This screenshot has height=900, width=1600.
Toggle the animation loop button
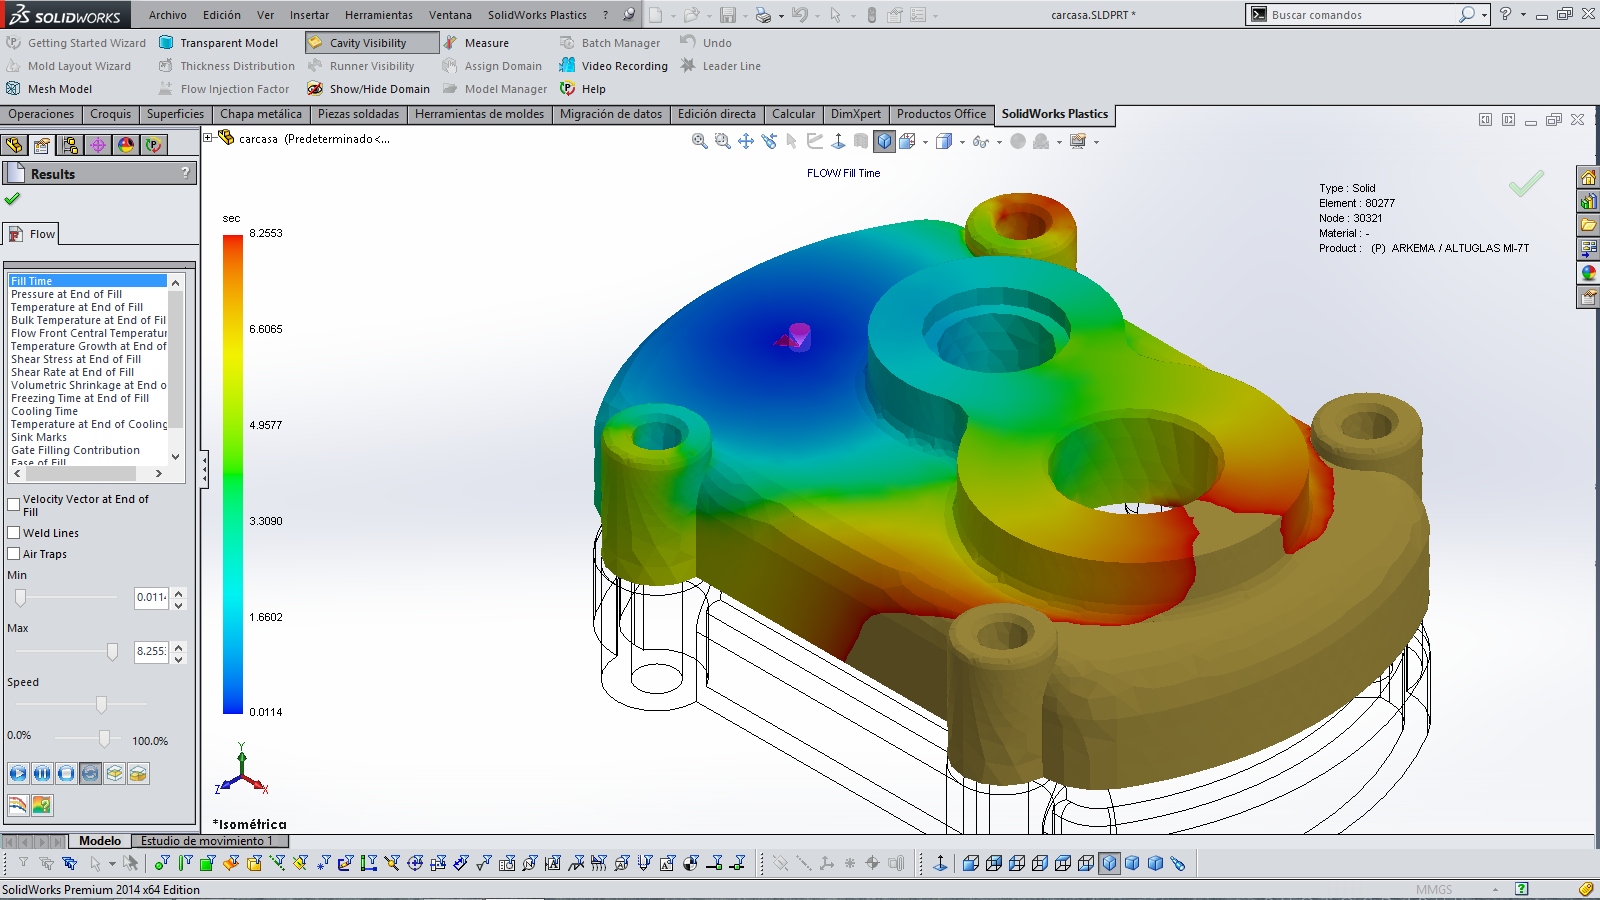tap(90, 773)
